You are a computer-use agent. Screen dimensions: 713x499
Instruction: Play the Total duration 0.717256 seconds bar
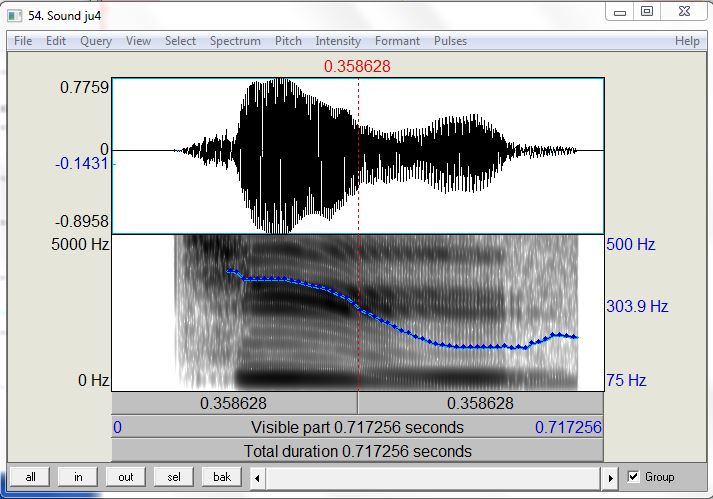click(x=357, y=451)
